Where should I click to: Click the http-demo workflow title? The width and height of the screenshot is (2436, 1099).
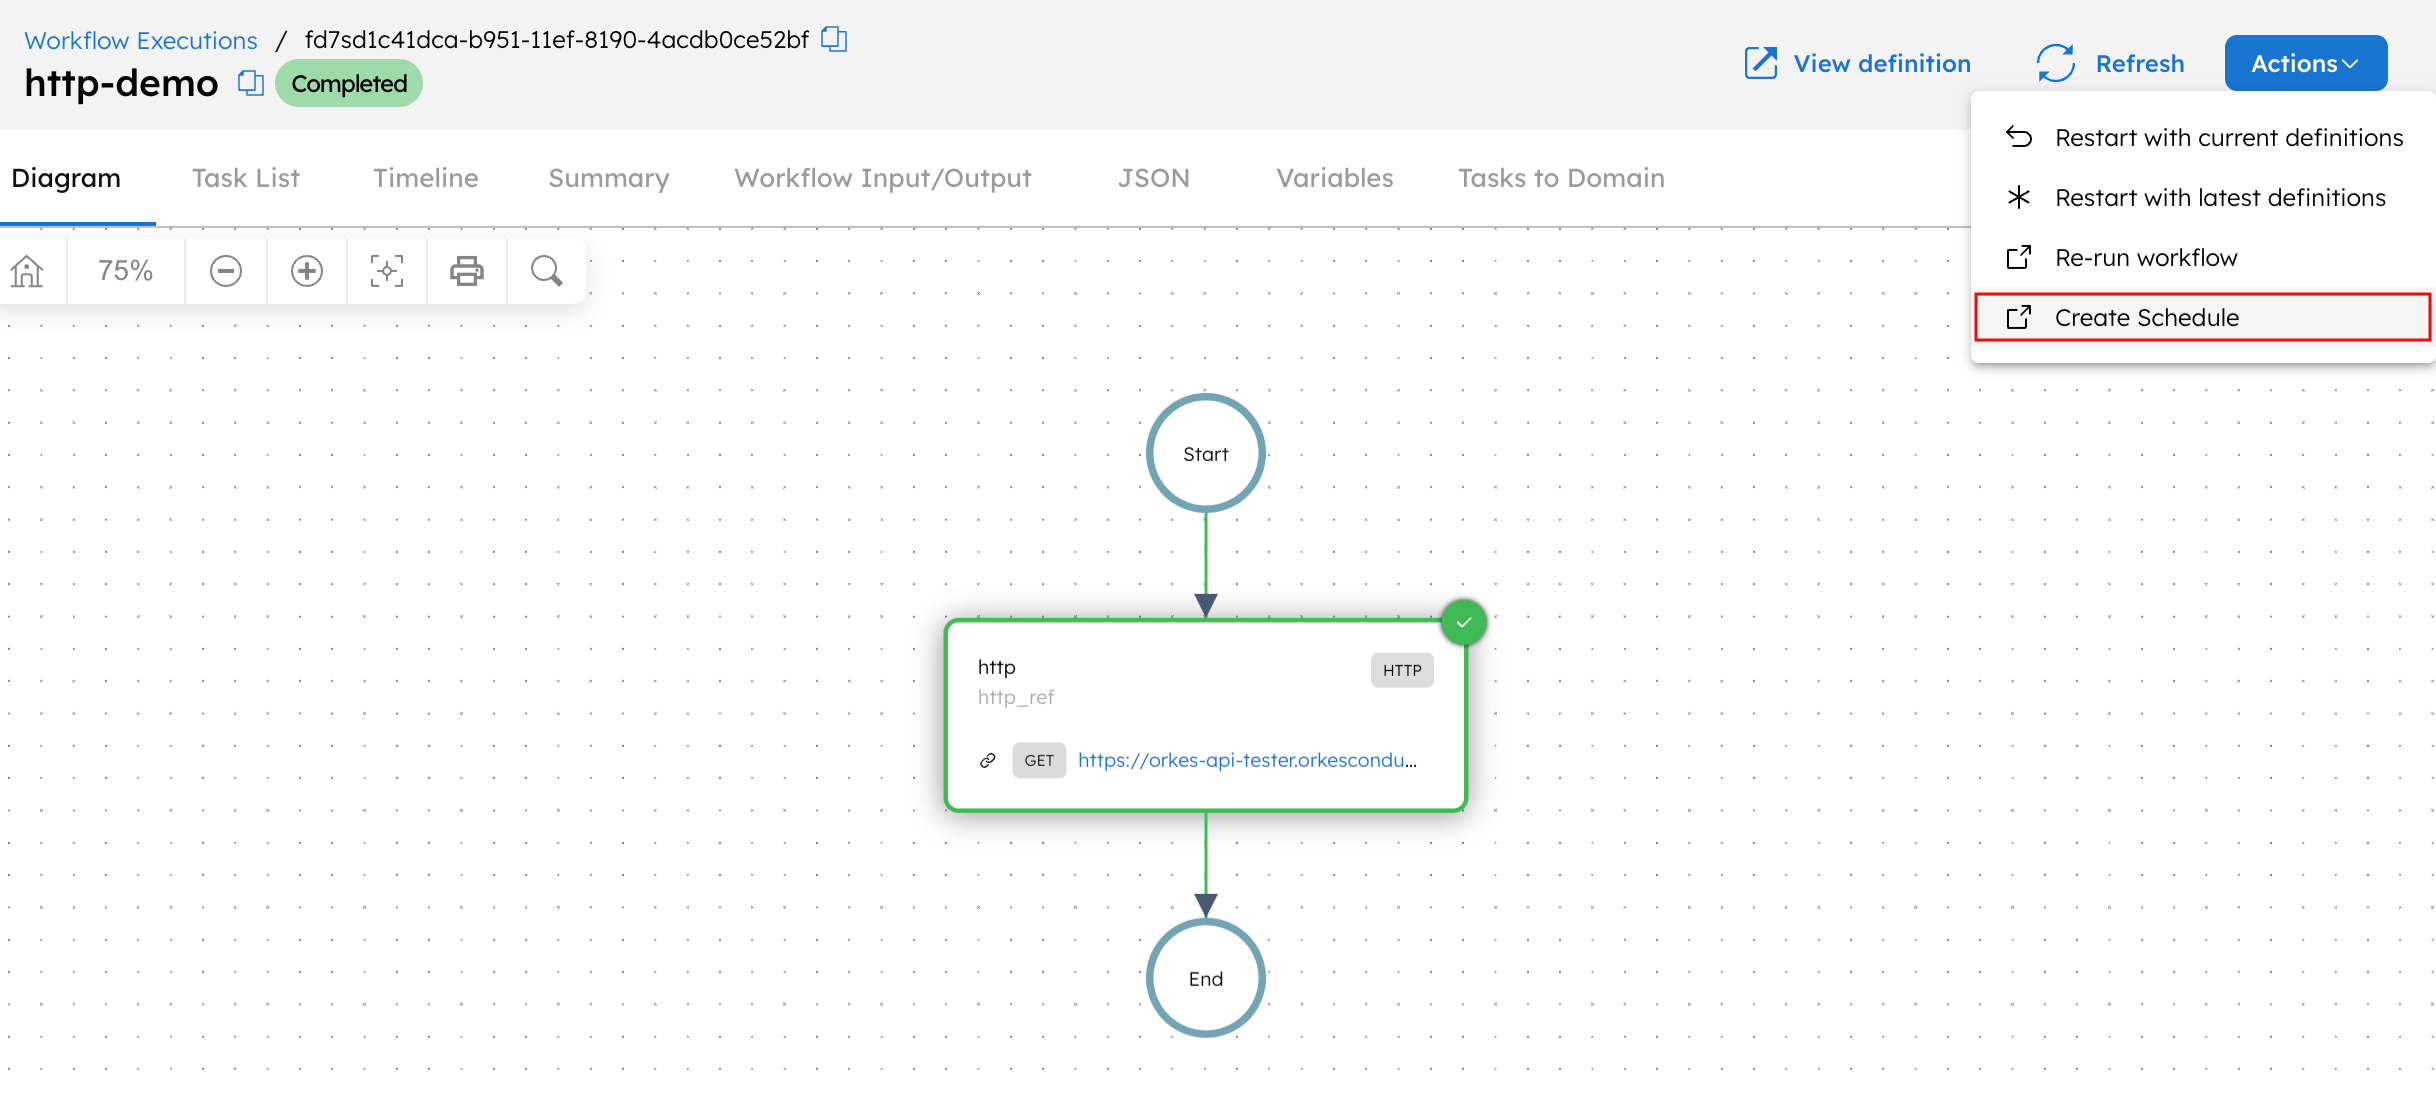121,83
